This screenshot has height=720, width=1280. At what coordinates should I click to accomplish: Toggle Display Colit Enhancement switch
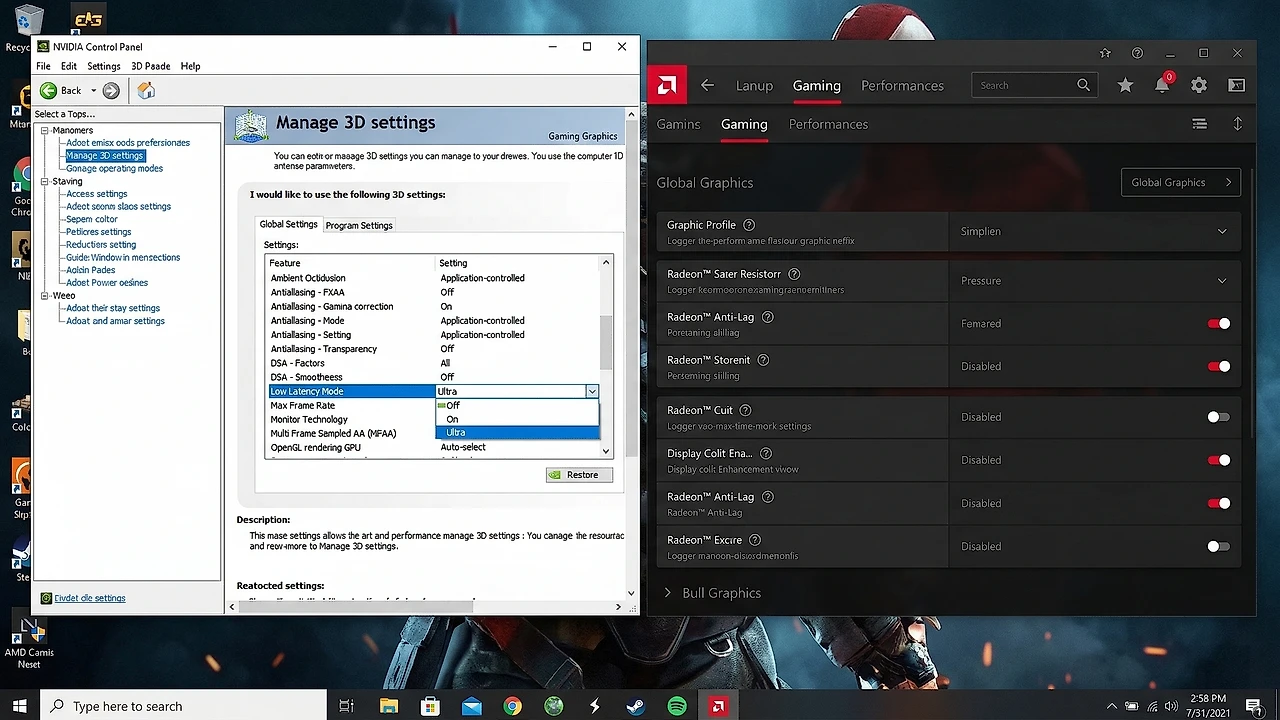(1218, 460)
